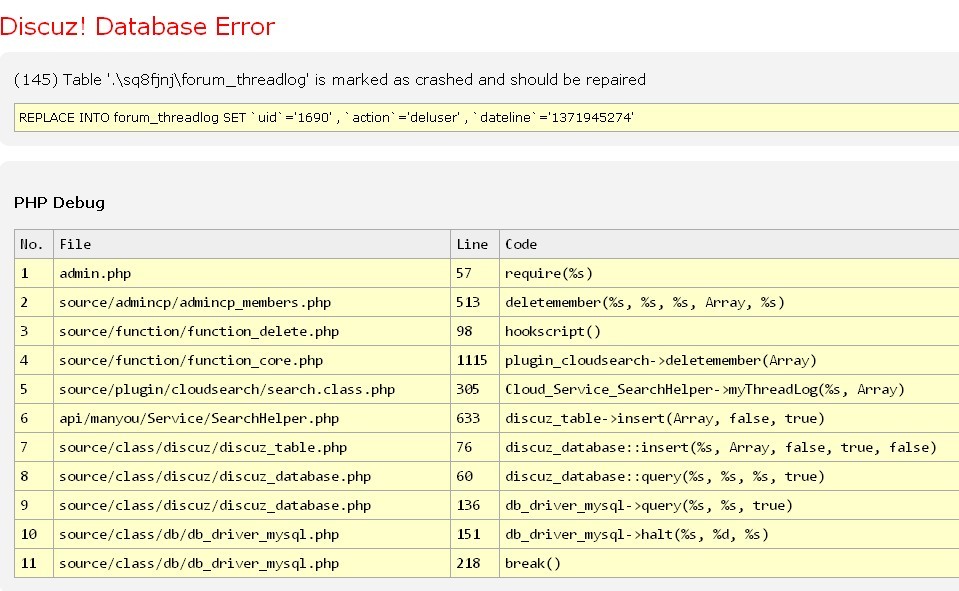Screen dimensions: 959x591
Task: Click line number "305" cell
Action: [475, 389]
